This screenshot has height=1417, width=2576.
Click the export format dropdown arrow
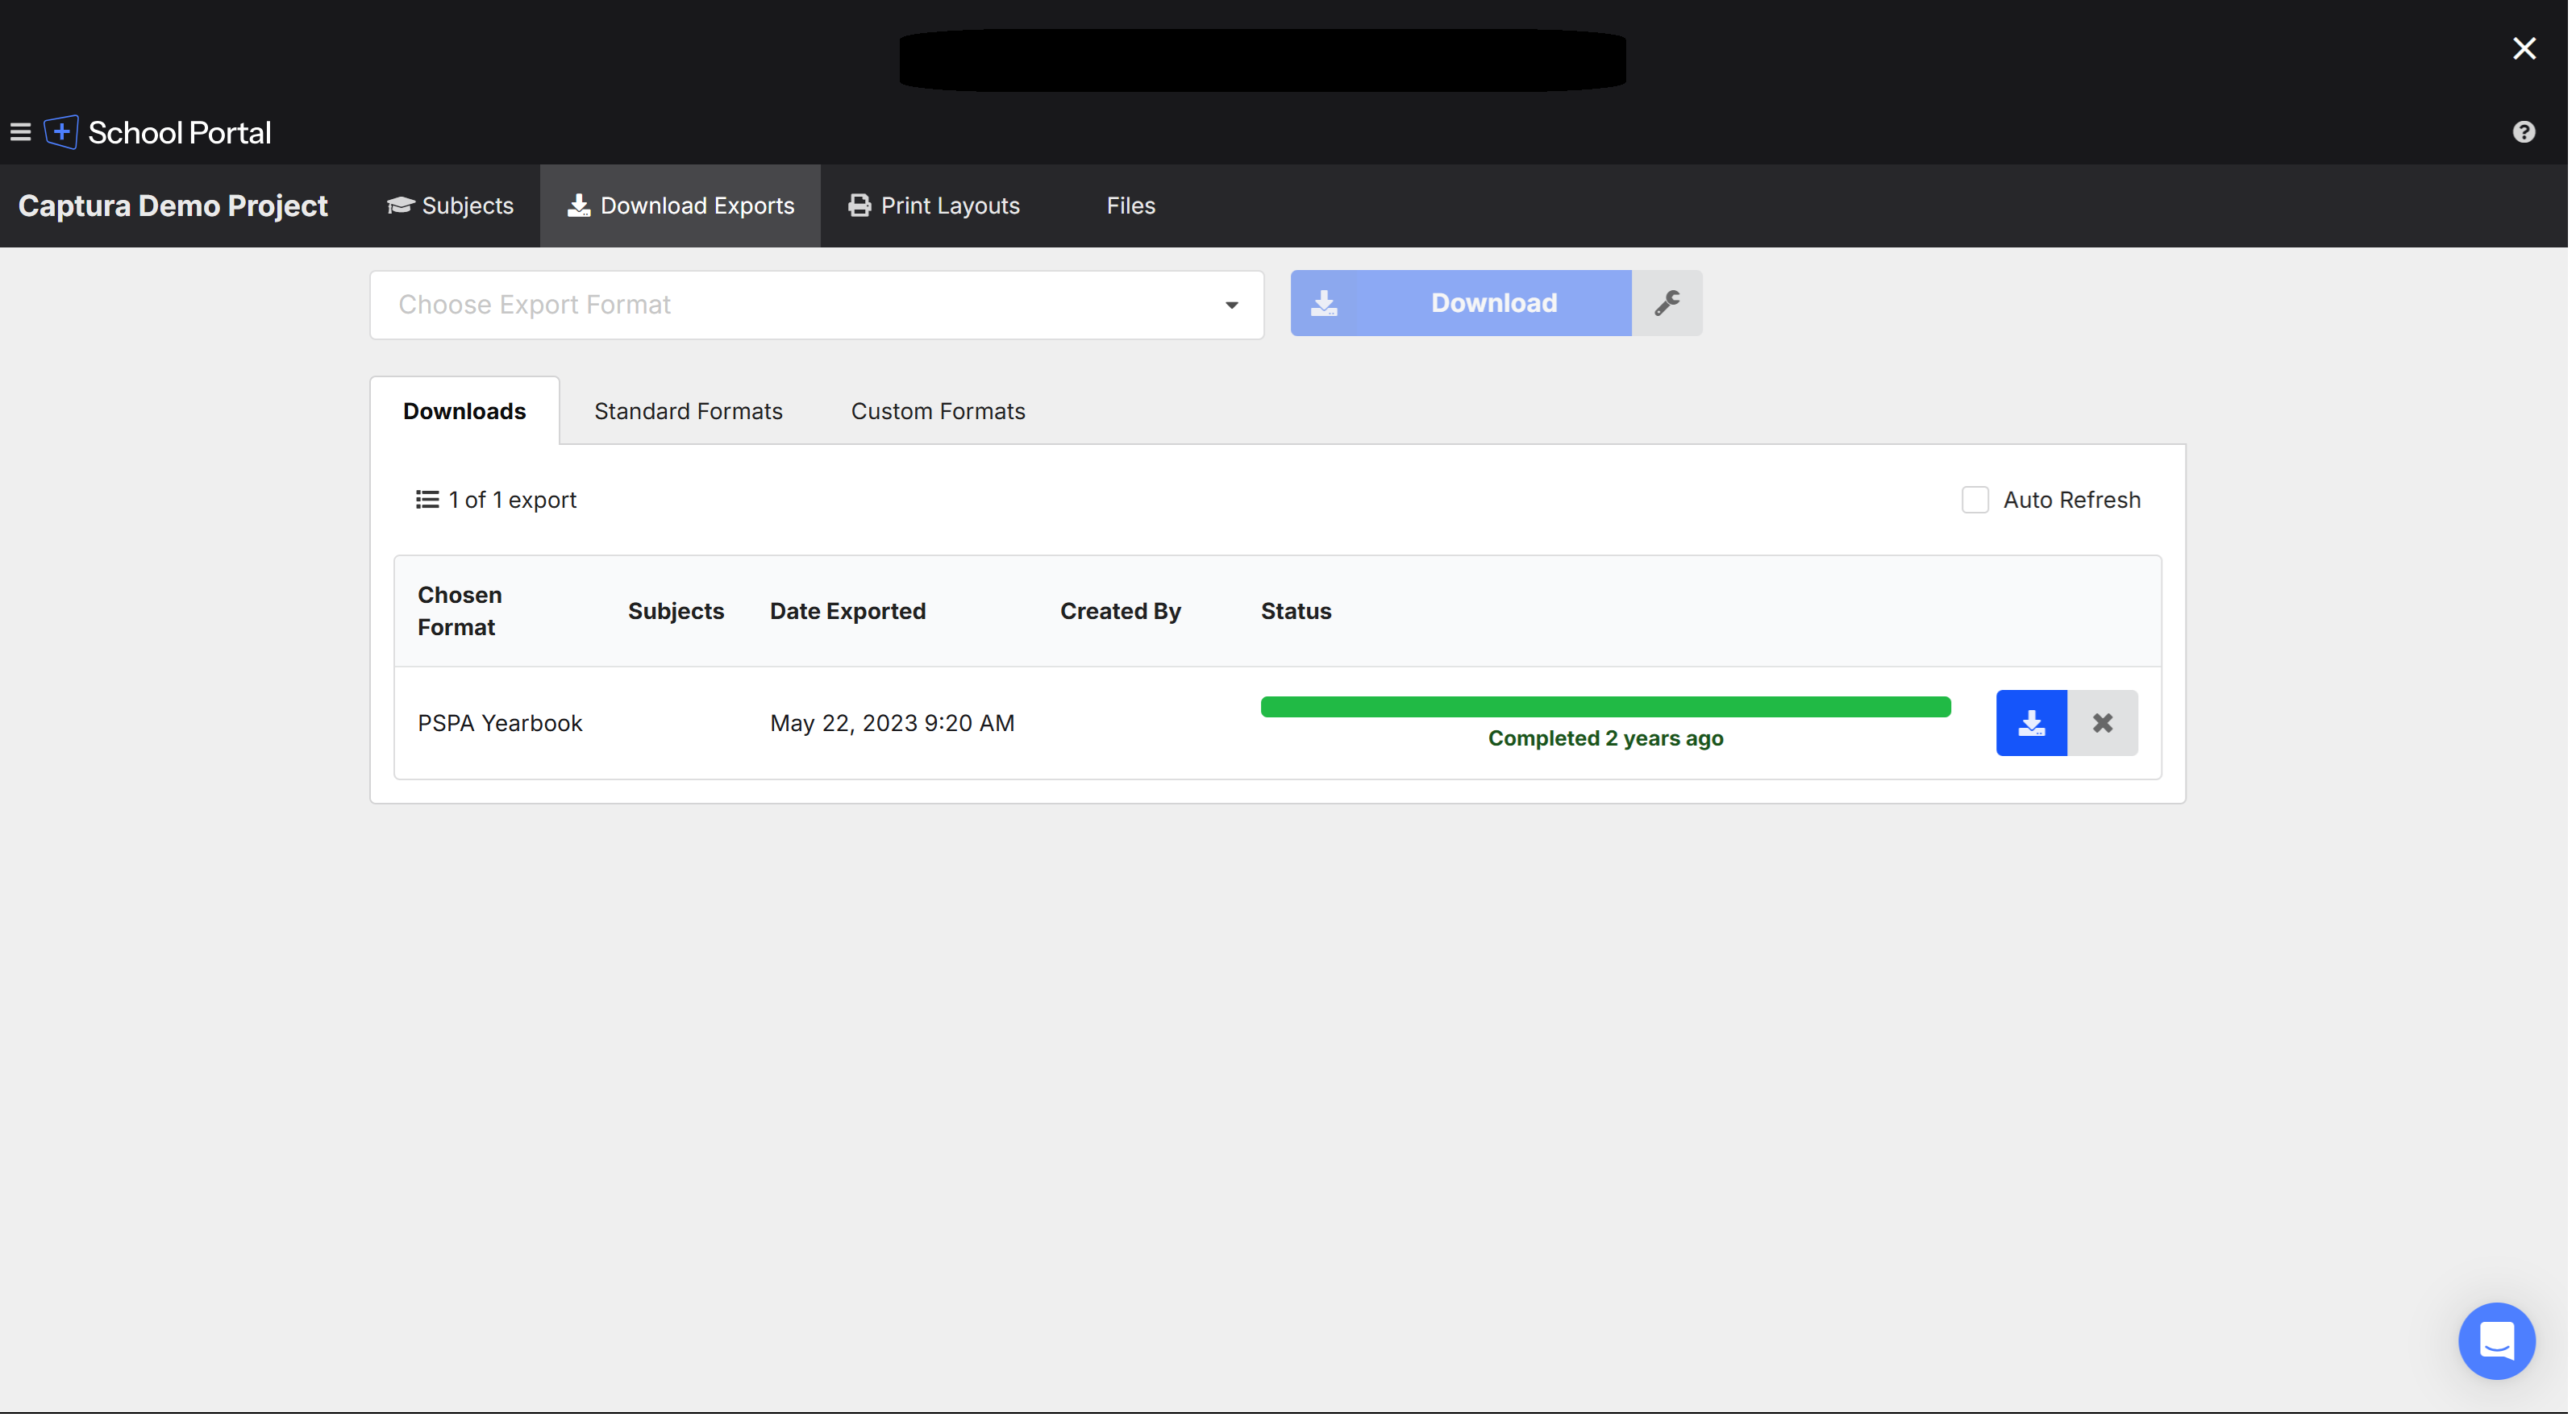click(x=1231, y=305)
